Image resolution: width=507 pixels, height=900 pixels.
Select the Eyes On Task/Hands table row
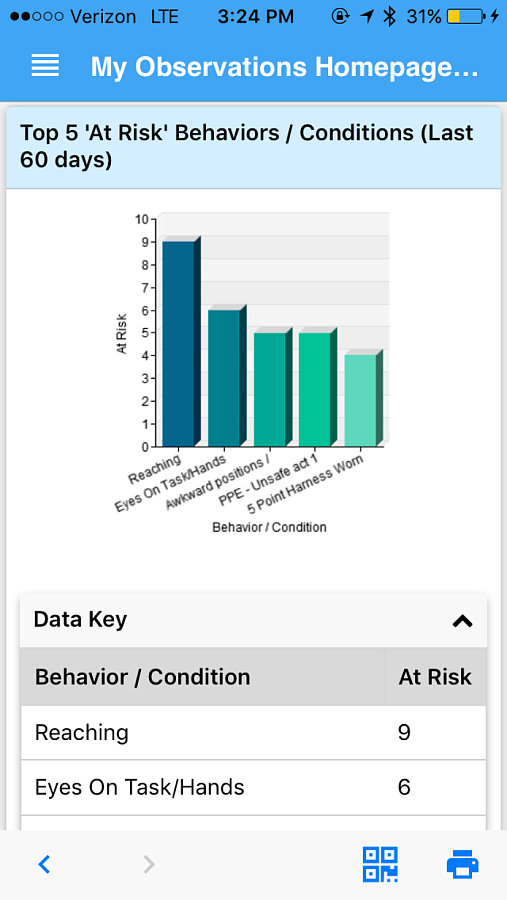tap(253, 788)
